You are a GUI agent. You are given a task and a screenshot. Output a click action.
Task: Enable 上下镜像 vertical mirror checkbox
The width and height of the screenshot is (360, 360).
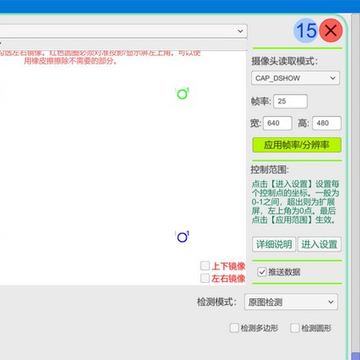point(205,266)
